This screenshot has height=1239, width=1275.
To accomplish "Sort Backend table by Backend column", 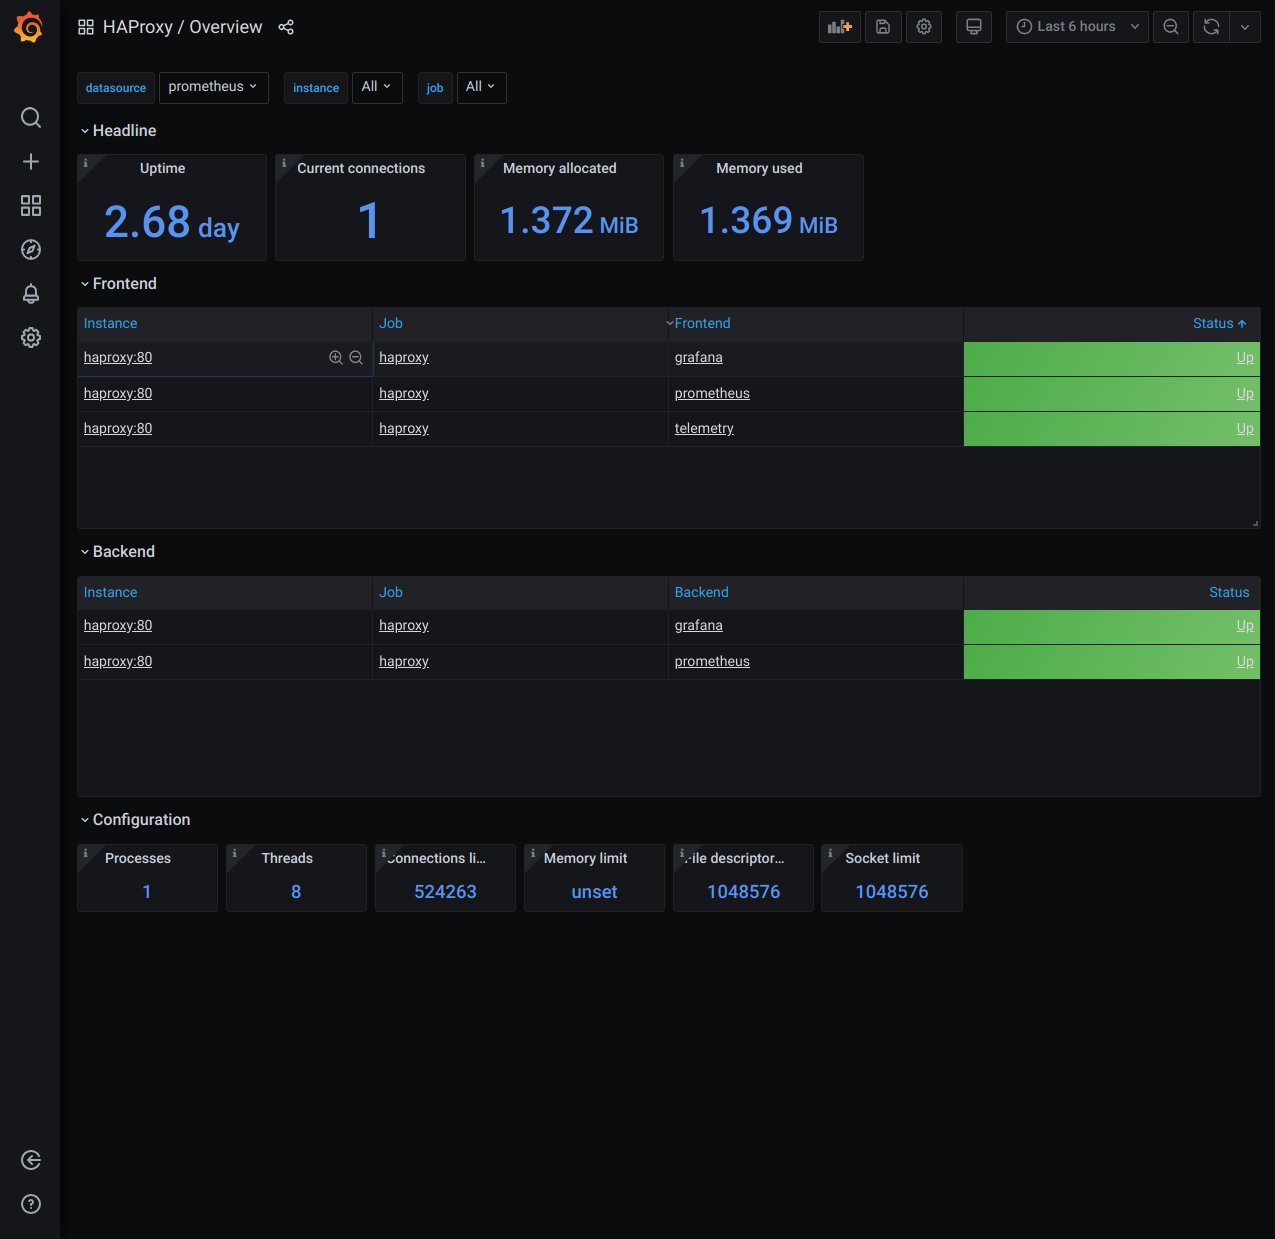I will tap(701, 593).
